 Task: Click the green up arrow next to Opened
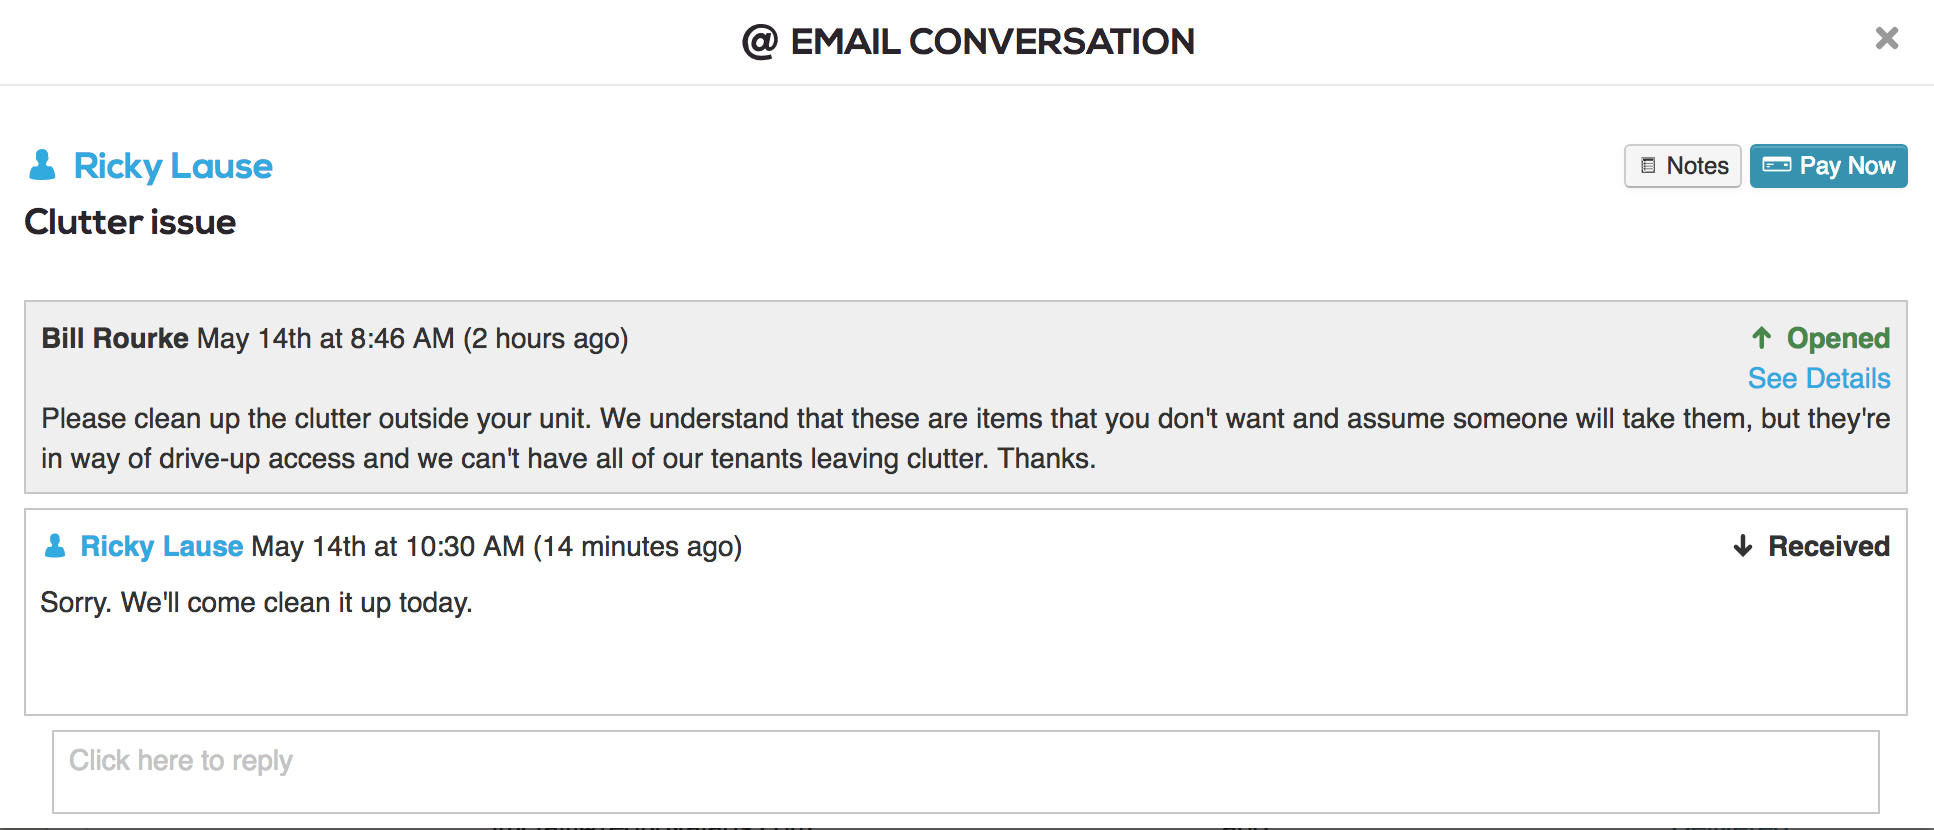pyautogui.click(x=1762, y=338)
